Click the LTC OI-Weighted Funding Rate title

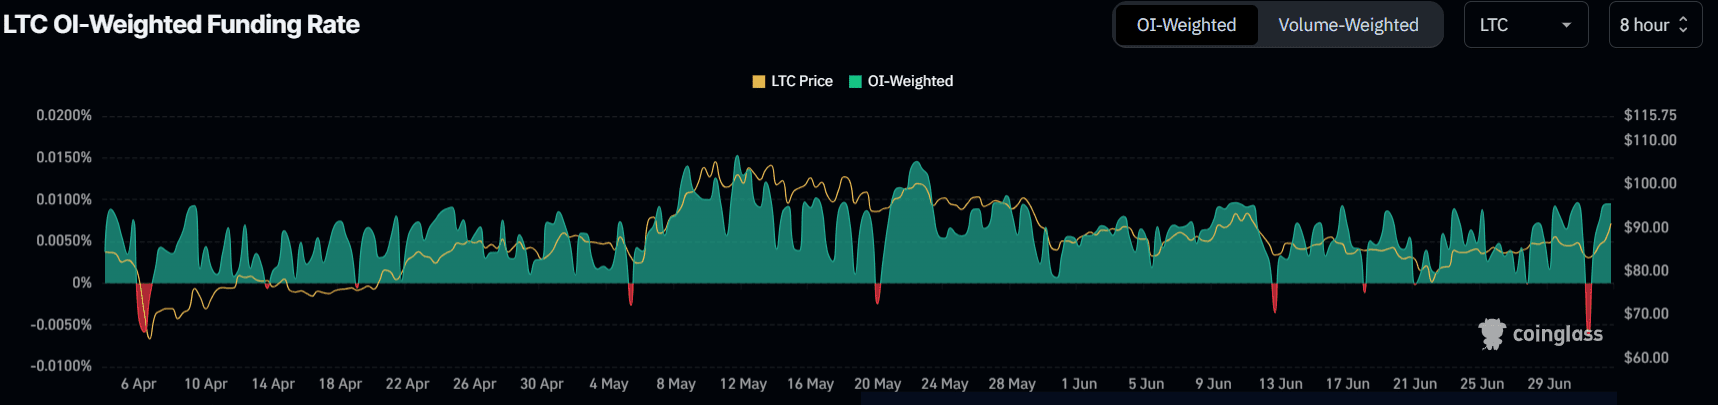[x=181, y=24]
